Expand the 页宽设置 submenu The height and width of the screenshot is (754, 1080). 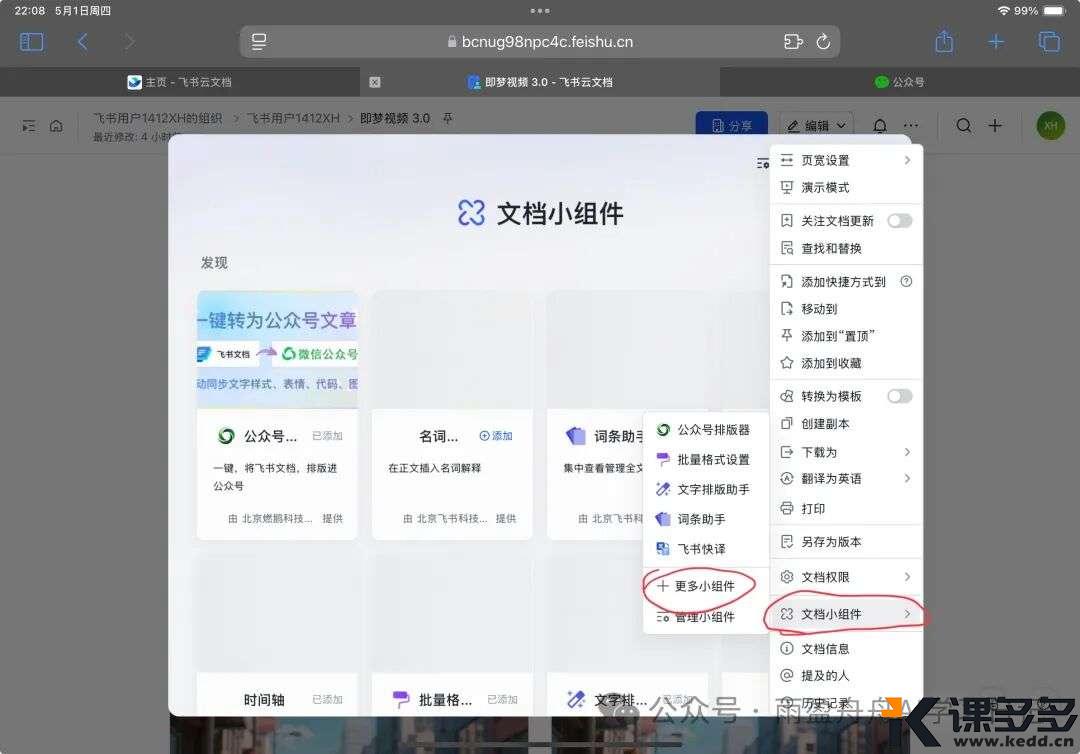tap(845, 160)
